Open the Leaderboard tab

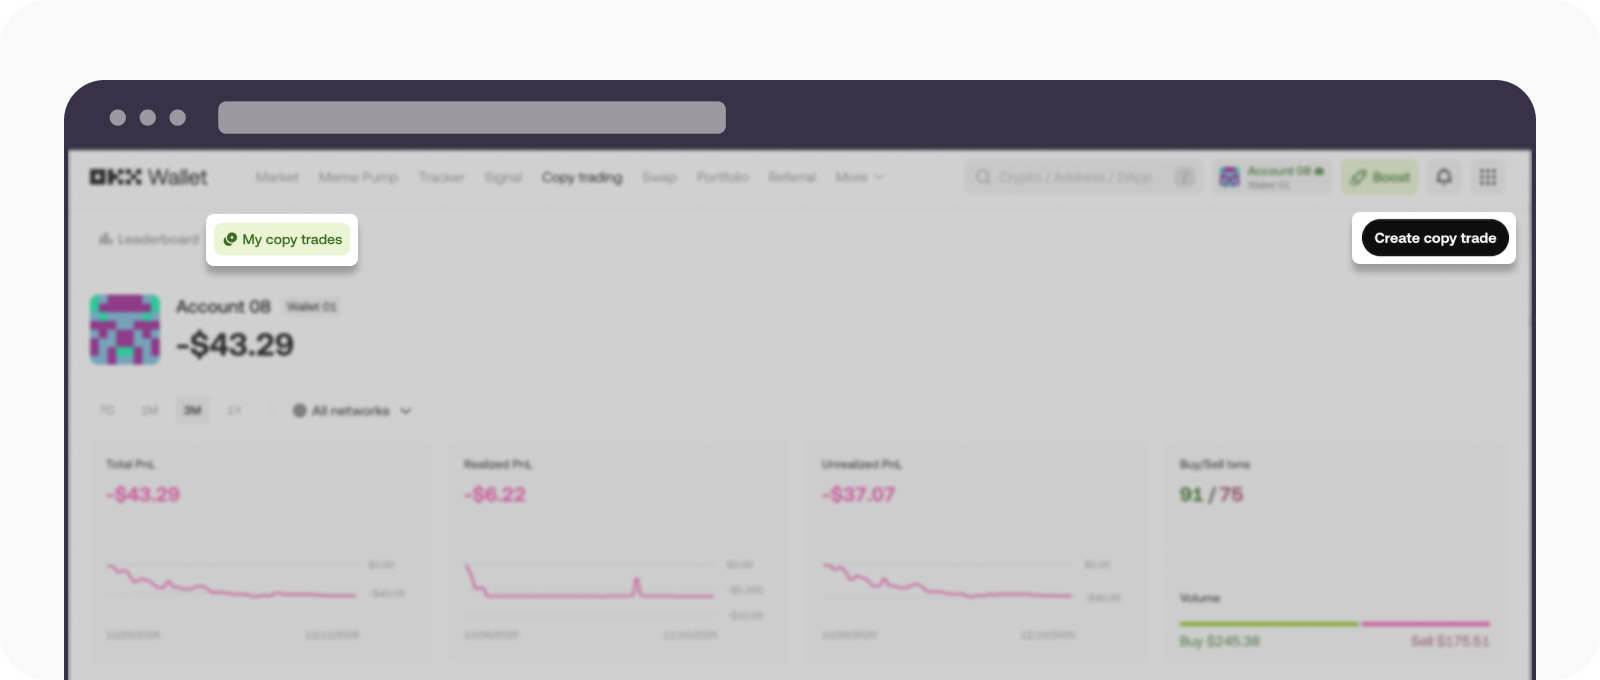tap(148, 239)
